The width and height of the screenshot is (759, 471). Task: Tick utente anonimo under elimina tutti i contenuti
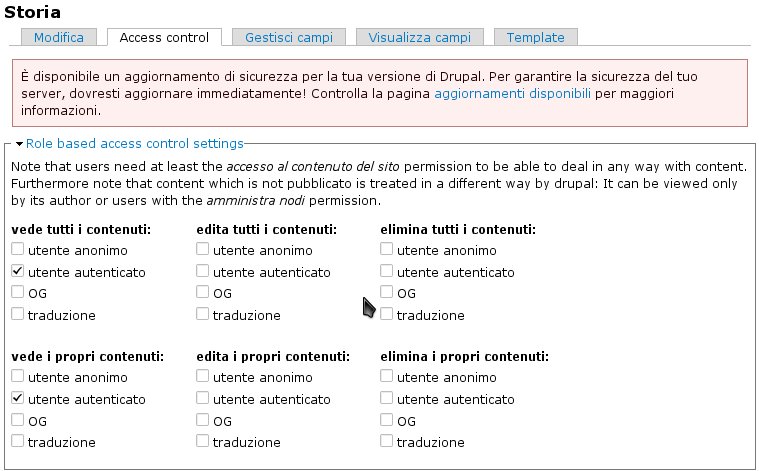(387, 251)
